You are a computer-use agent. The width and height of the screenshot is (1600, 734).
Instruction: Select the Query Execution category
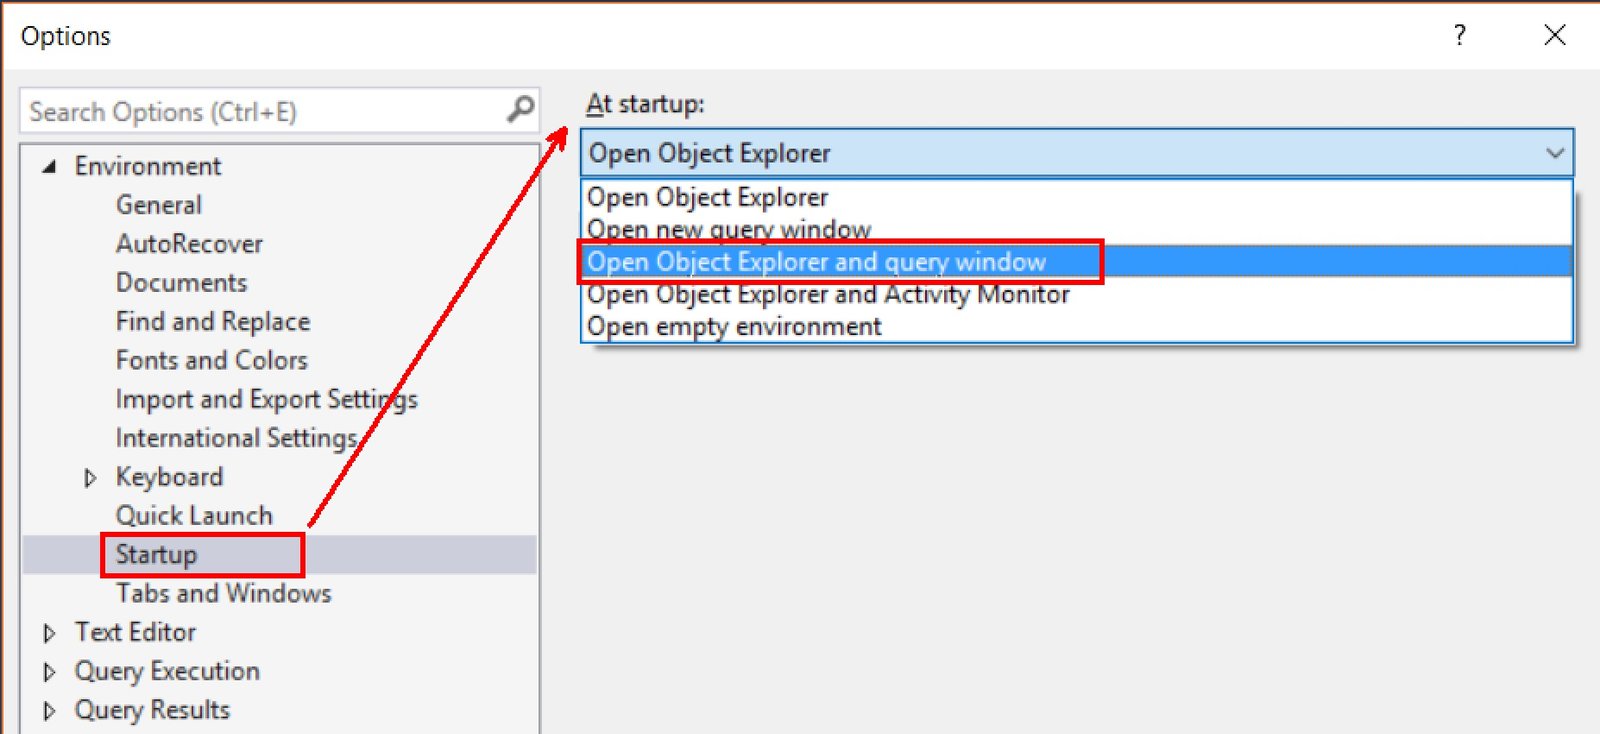(167, 671)
